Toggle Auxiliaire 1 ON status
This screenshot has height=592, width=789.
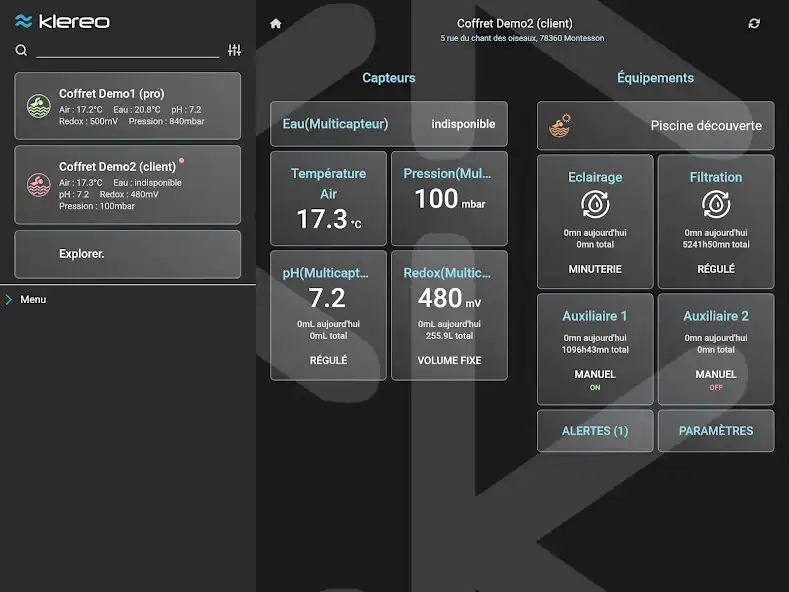(595, 388)
